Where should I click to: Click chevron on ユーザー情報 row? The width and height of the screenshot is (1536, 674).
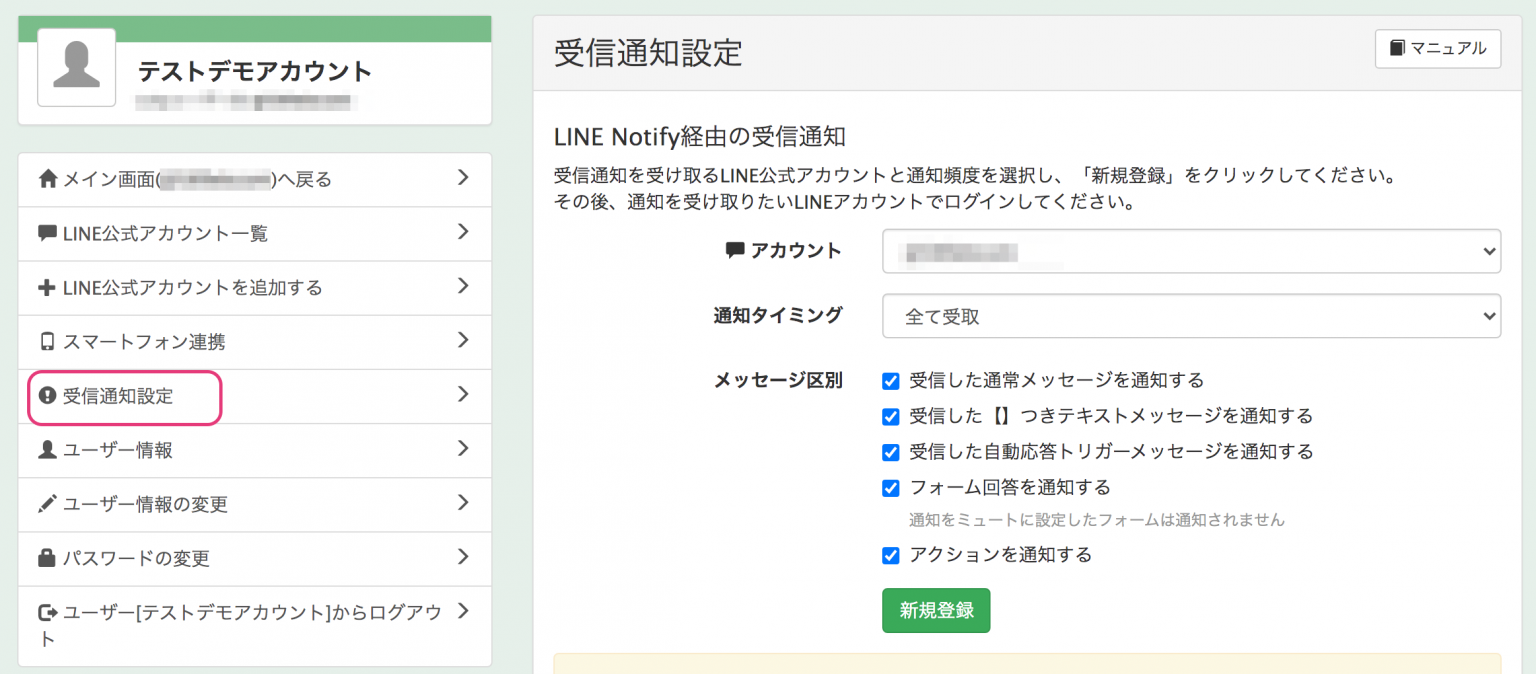point(462,449)
